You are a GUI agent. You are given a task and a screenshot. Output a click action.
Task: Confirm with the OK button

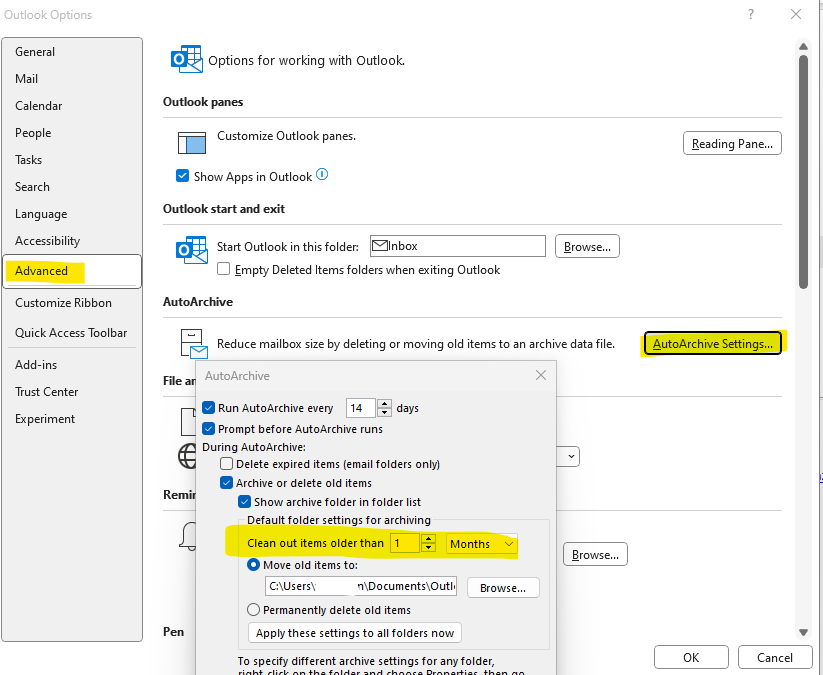point(691,657)
